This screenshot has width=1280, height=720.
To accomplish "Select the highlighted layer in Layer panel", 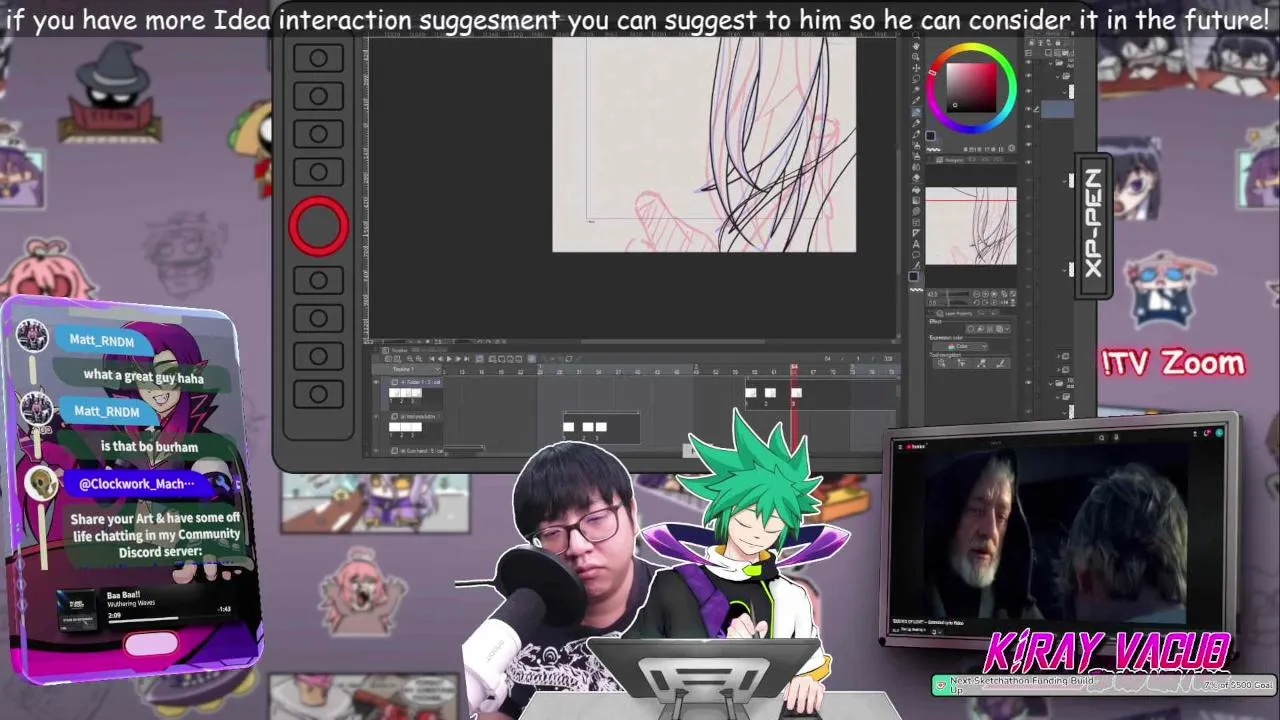I will coord(1057,109).
